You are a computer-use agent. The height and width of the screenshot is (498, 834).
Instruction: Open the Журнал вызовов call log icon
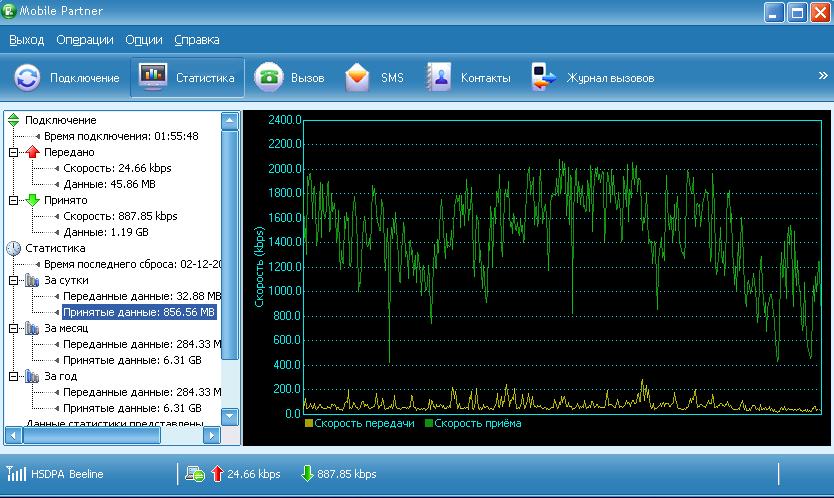tap(544, 78)
